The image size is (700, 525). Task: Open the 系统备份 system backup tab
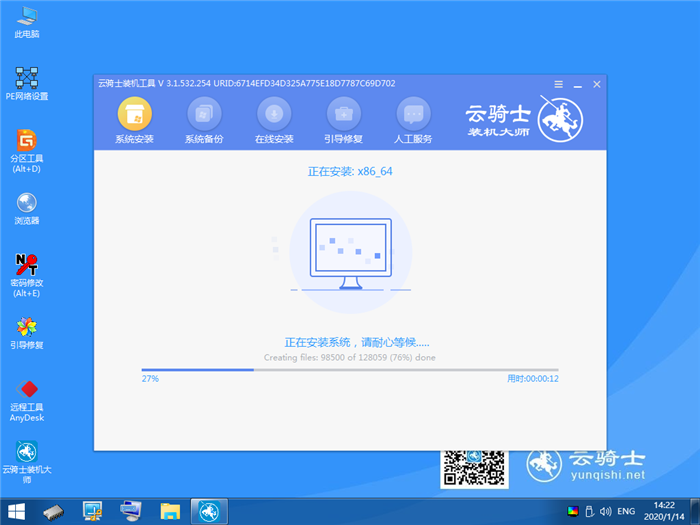(x=204, y=120)
